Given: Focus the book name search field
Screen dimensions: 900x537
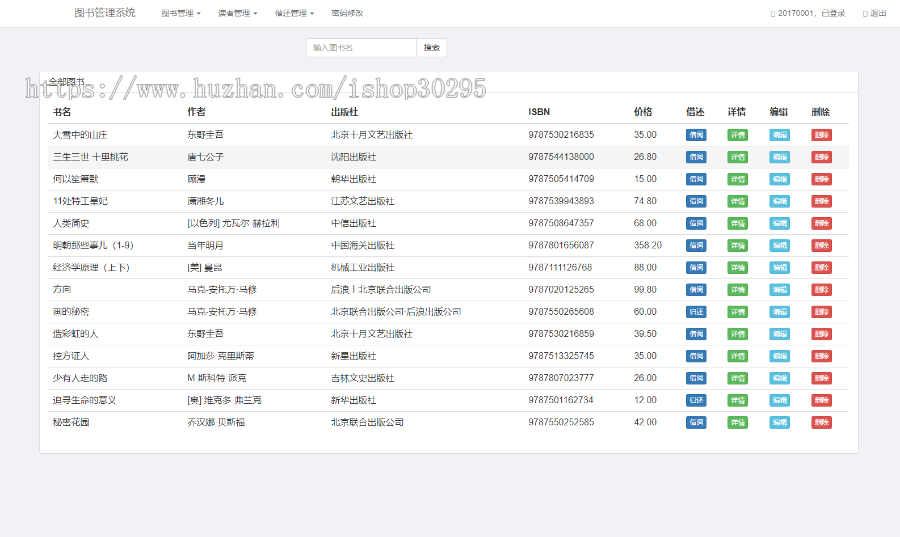Looking at the screenshot, I should coord(362,48).
